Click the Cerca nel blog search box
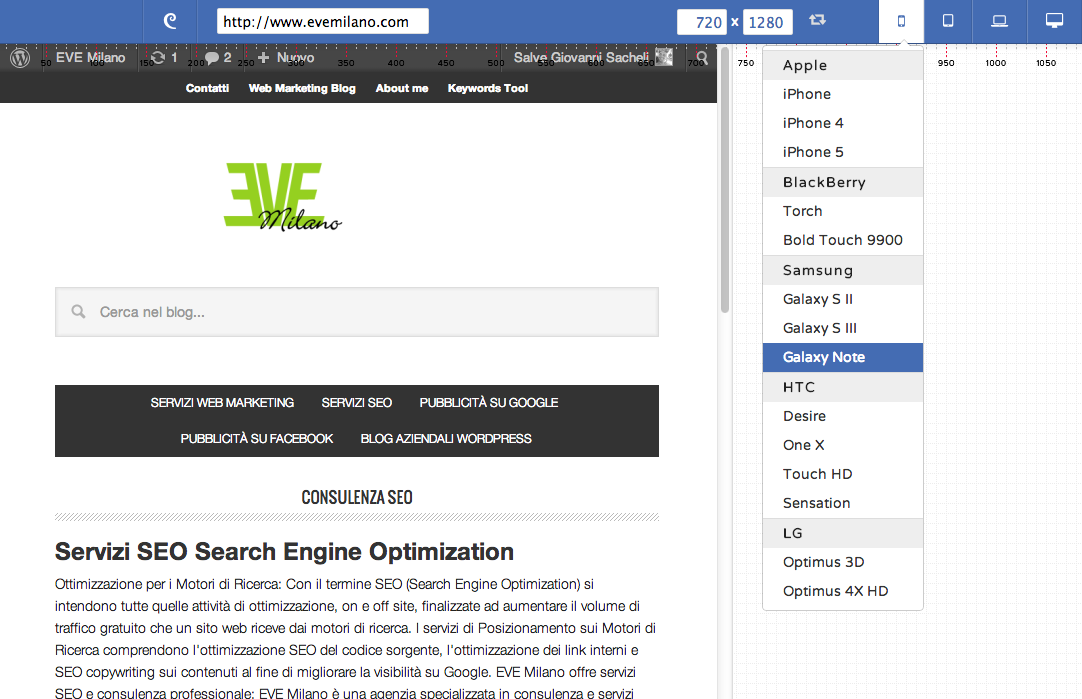 point(357,312)
